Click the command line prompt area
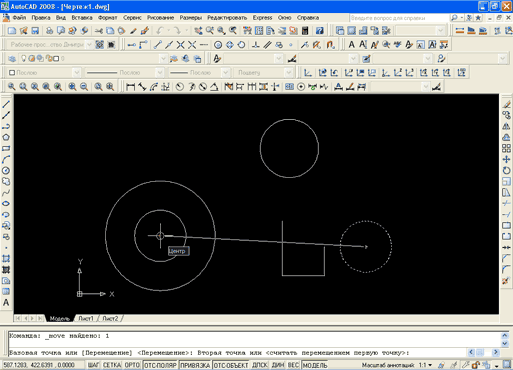Image resolution: width=513 pixels, height=370 pixels. coord(237,353)
